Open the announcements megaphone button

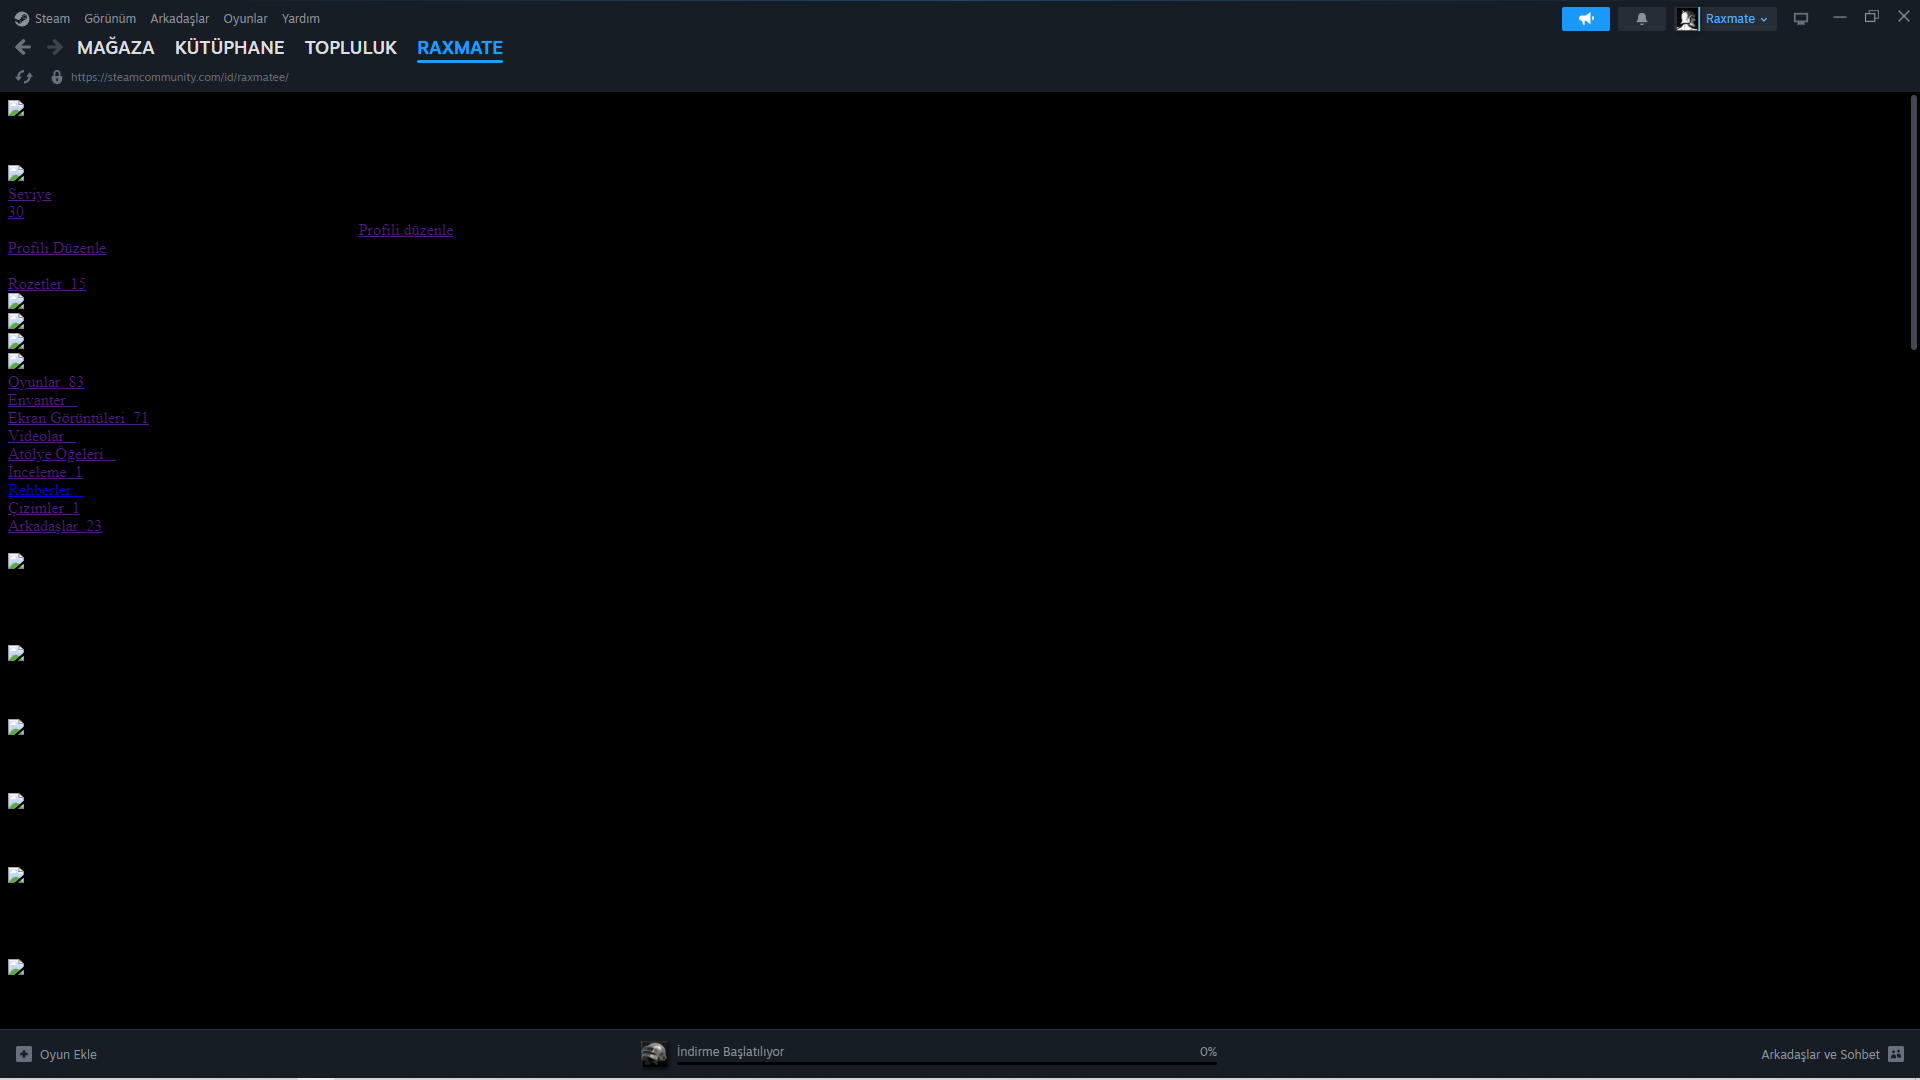tap(1586, 19)
